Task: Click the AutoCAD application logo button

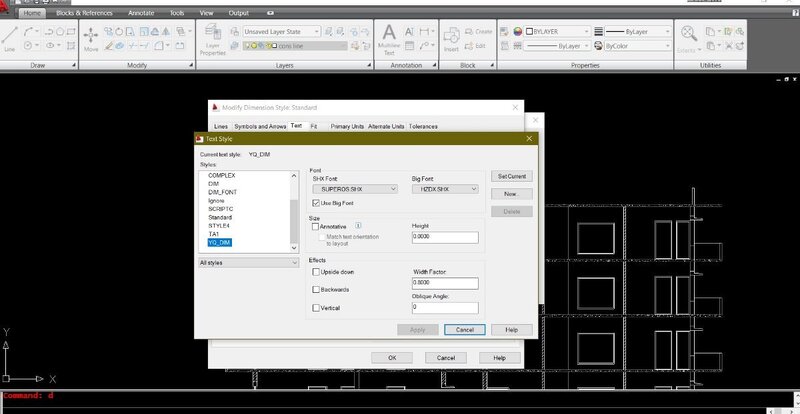Action: pos(9,8)
